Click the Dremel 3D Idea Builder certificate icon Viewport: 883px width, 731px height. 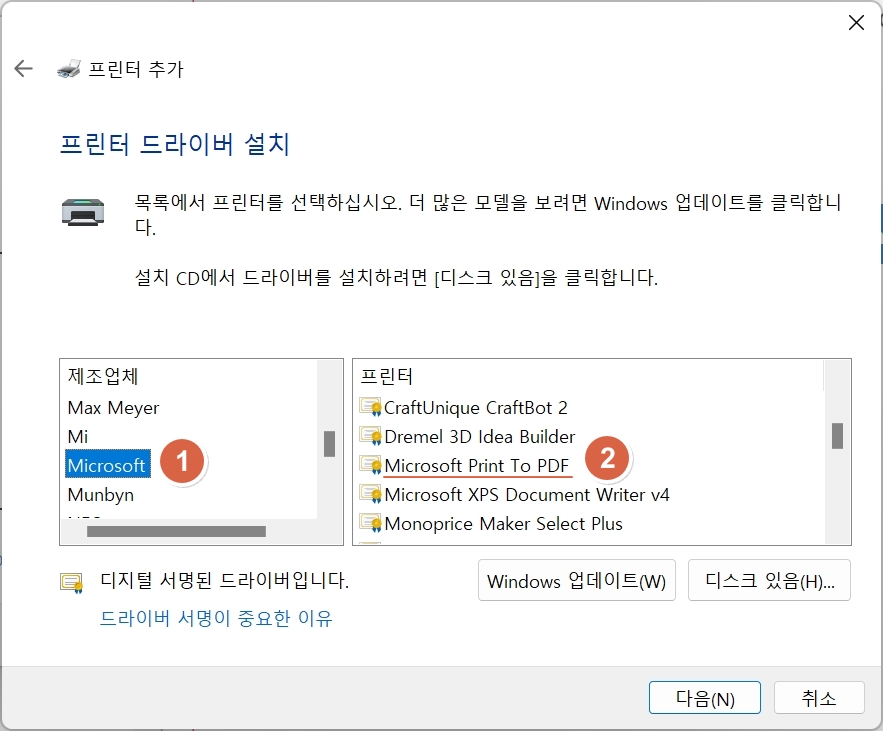371,436
